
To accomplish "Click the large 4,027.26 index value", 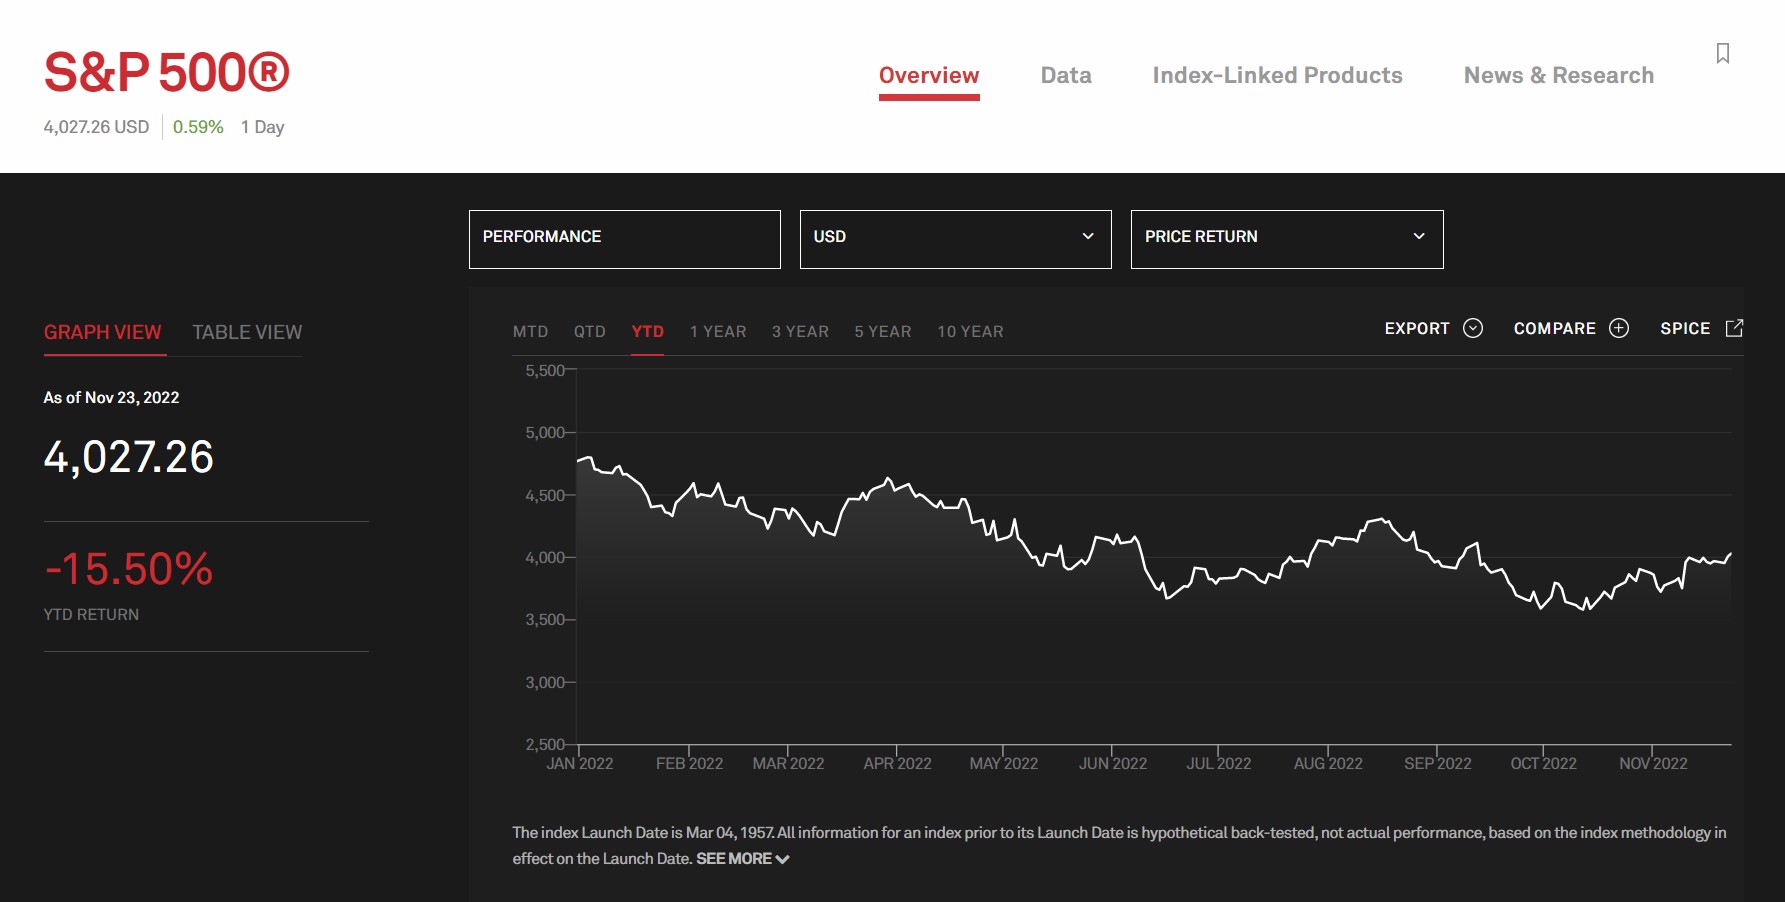I will 129,457.
